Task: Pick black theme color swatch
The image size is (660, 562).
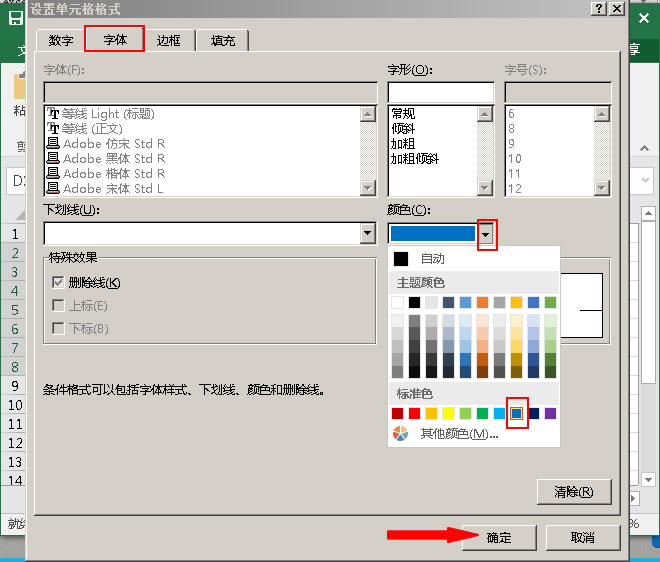Action: 414,302
